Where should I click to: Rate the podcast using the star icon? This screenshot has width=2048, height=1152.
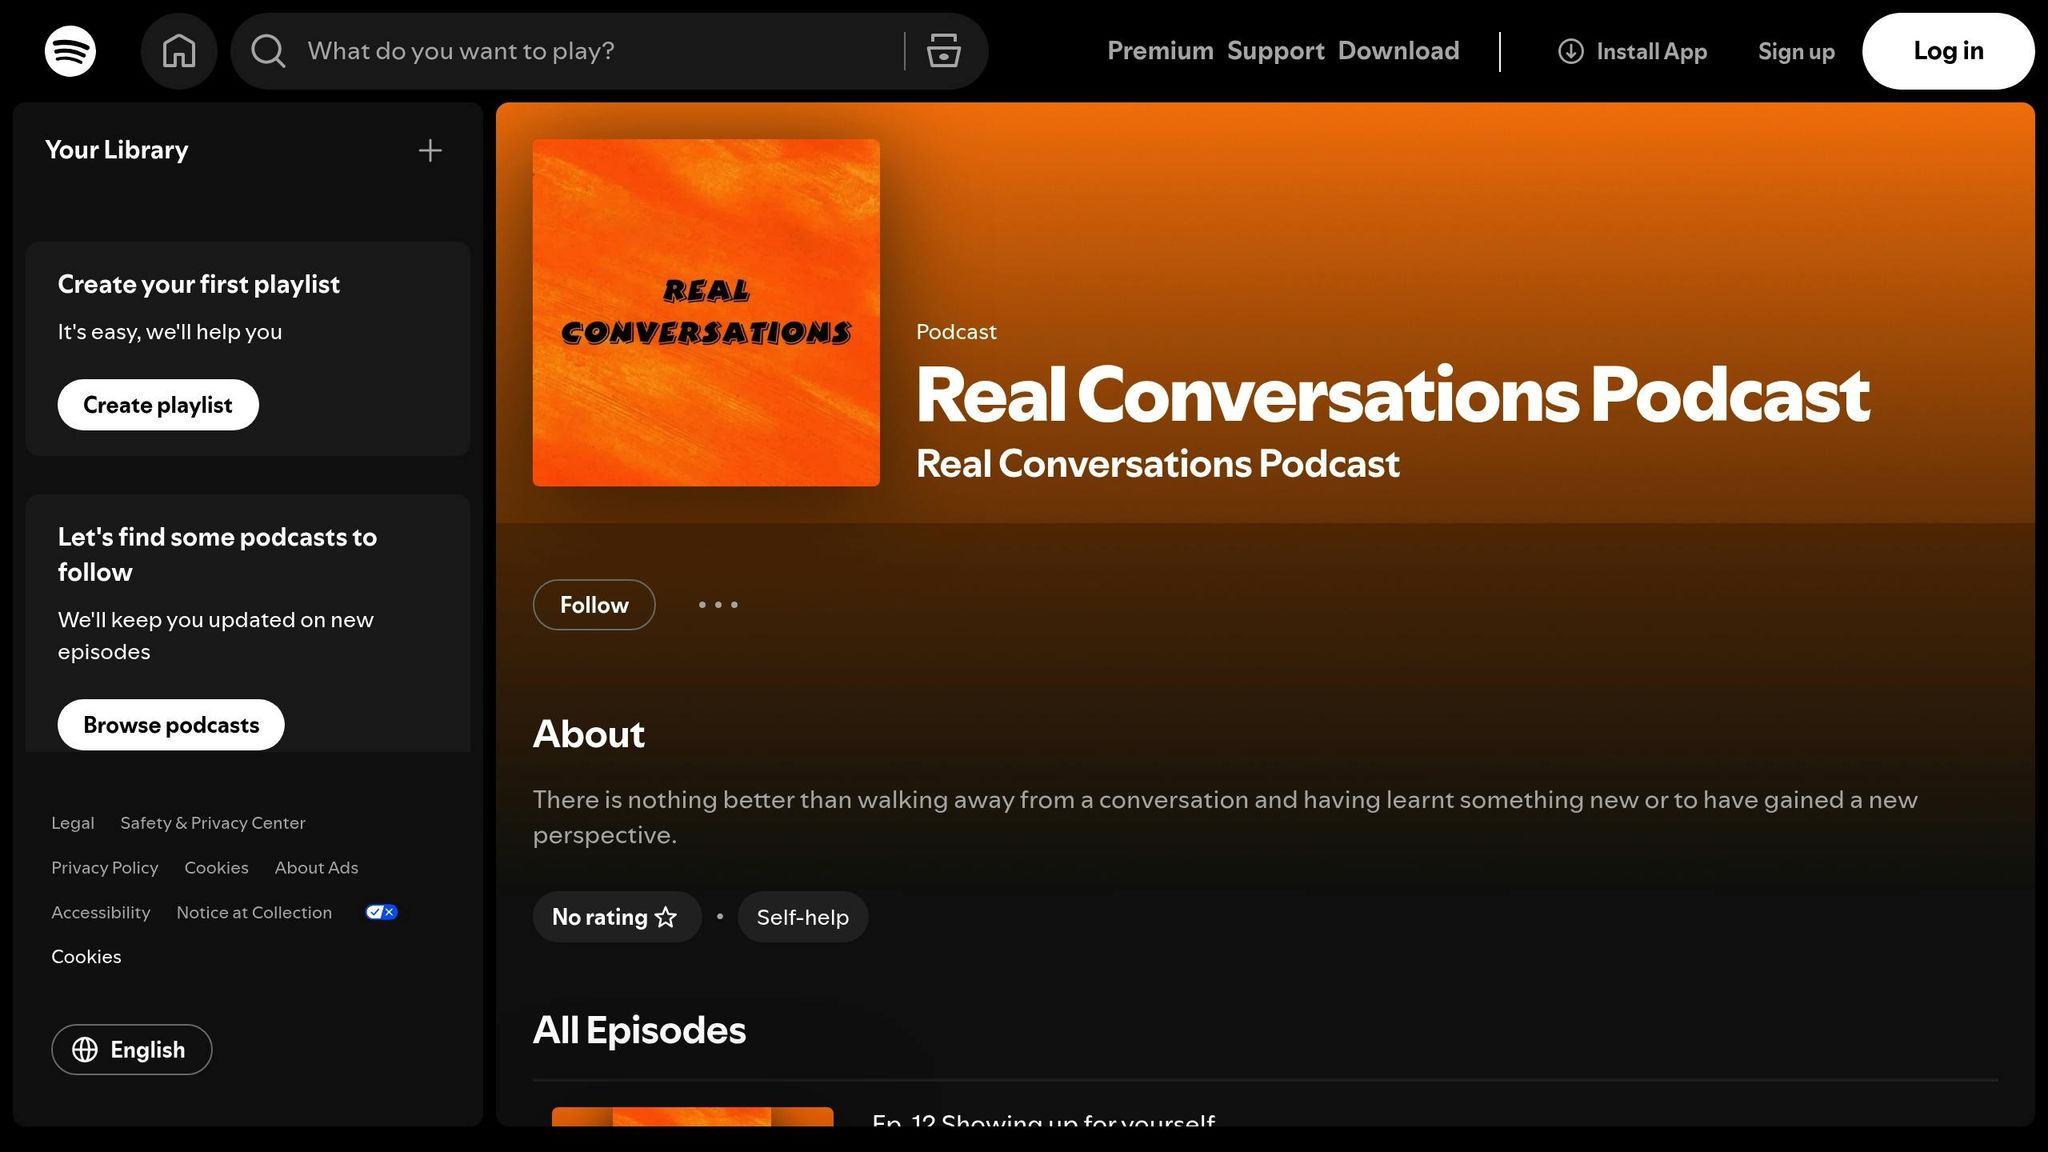664,916
